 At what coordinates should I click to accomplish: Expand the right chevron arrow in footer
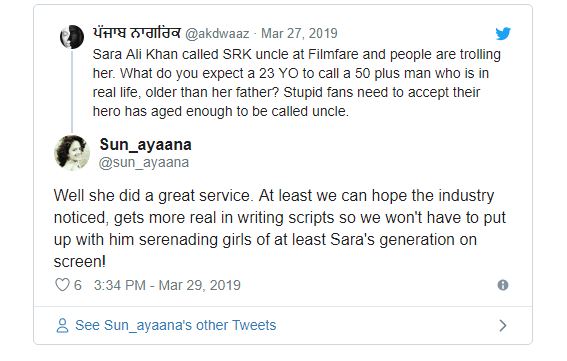pyautogui.click(x=503, y=326)
